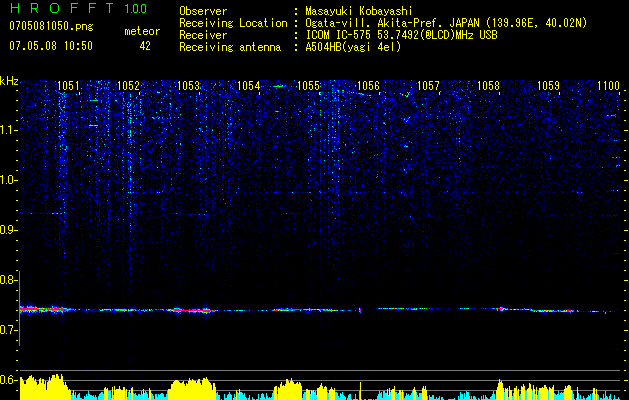Click the 'meteor' label above count
Viewport: 629px width, 400px height.
tap(142, 31)
